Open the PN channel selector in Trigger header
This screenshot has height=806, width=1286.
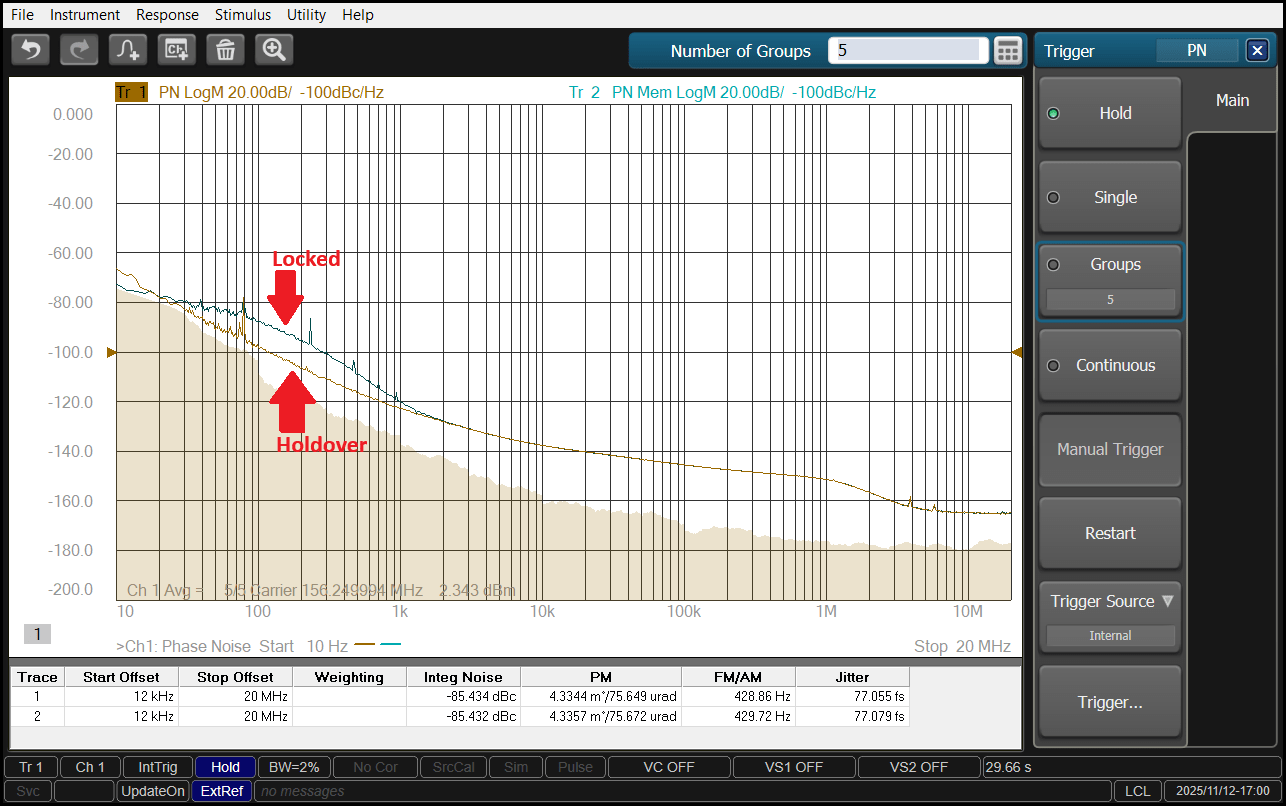point(1196,51)
